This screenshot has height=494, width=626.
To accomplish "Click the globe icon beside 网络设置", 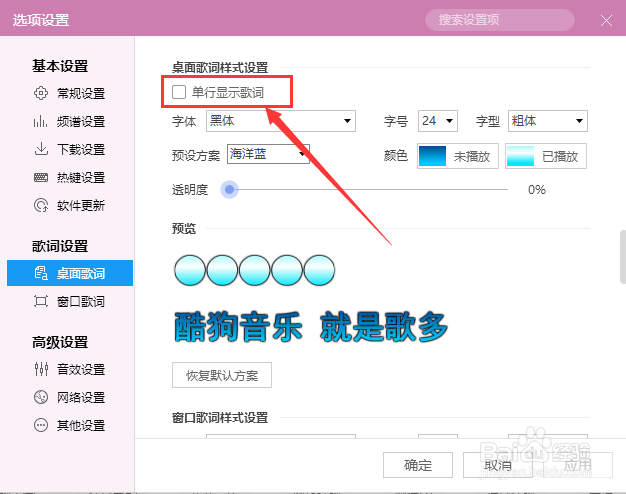I will (41, 397).
